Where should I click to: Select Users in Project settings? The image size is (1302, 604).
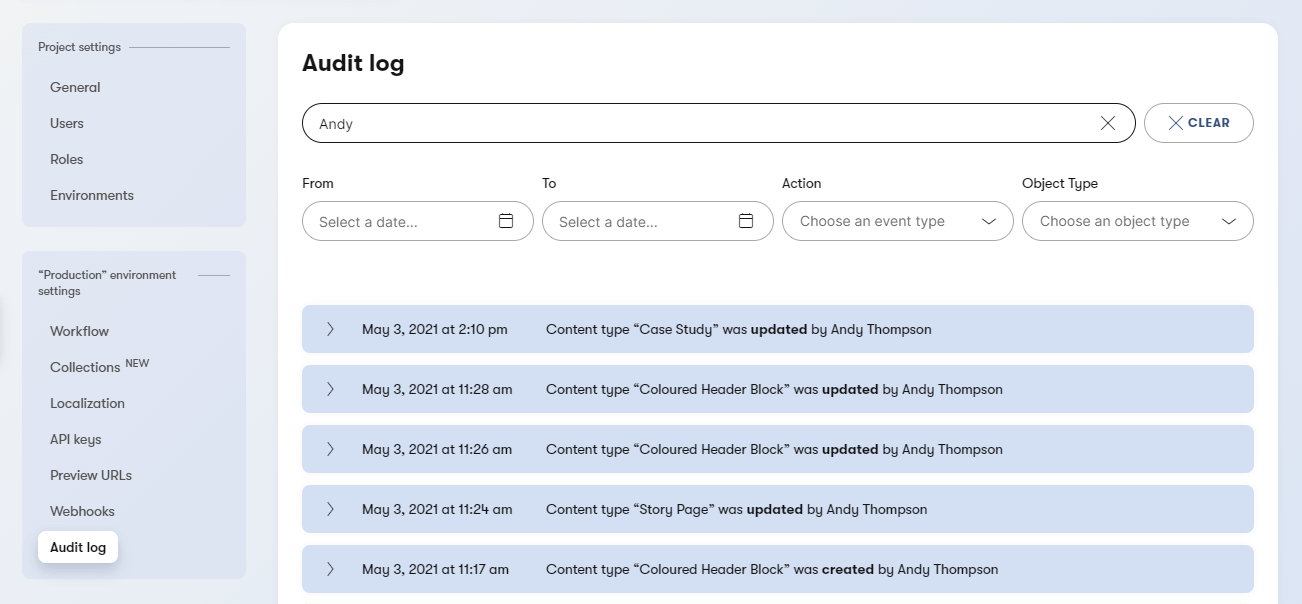(x=66, y=123)
